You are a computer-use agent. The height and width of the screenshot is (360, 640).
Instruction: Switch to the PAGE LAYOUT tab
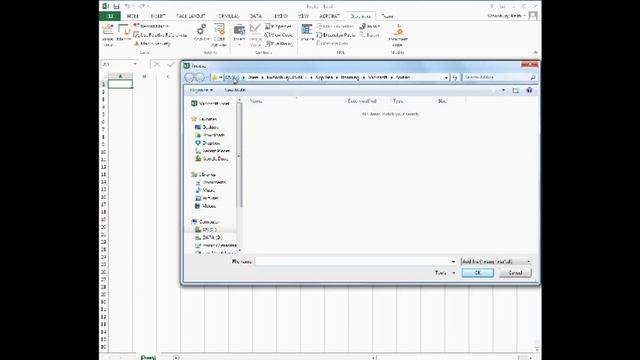tap(191, 16)
